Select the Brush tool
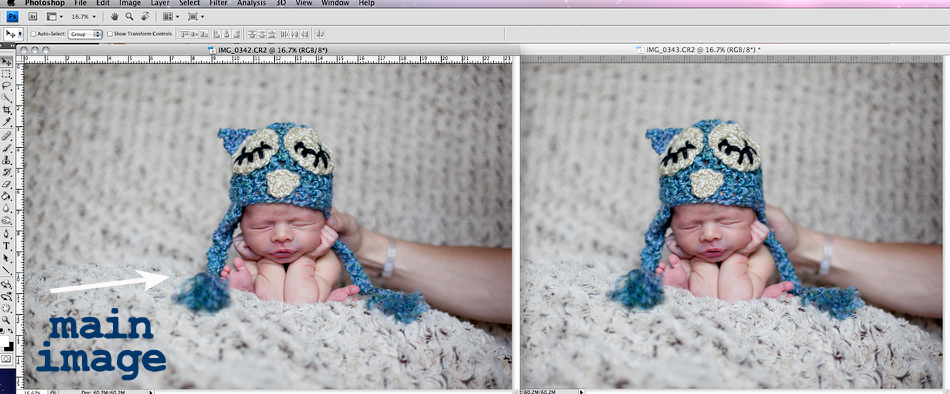Screen dimensions: 950x394 pyautogui.click(x=7, y=147)
